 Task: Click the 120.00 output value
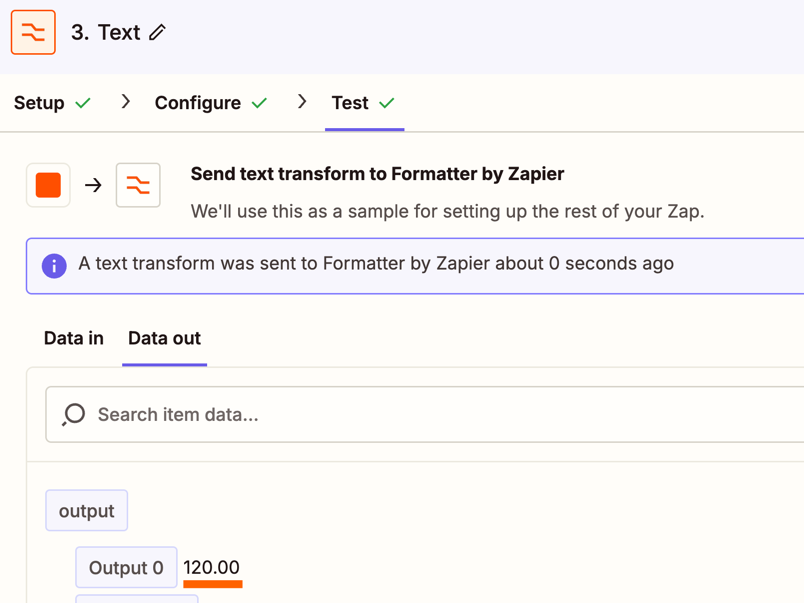211,568
